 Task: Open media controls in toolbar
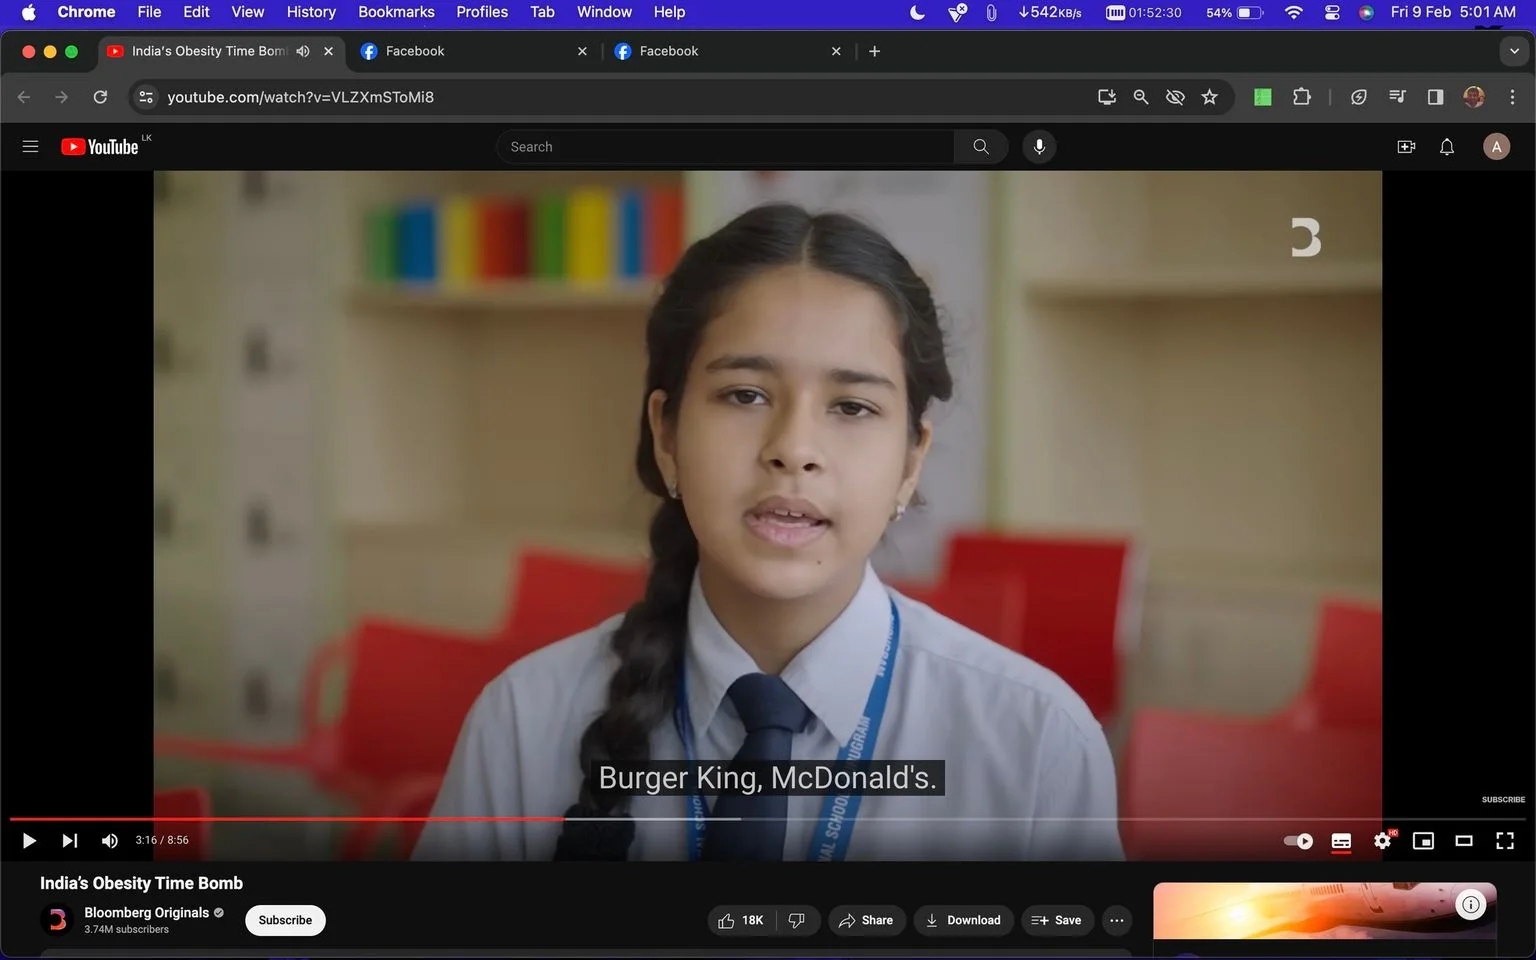[x=1397, y=97]
